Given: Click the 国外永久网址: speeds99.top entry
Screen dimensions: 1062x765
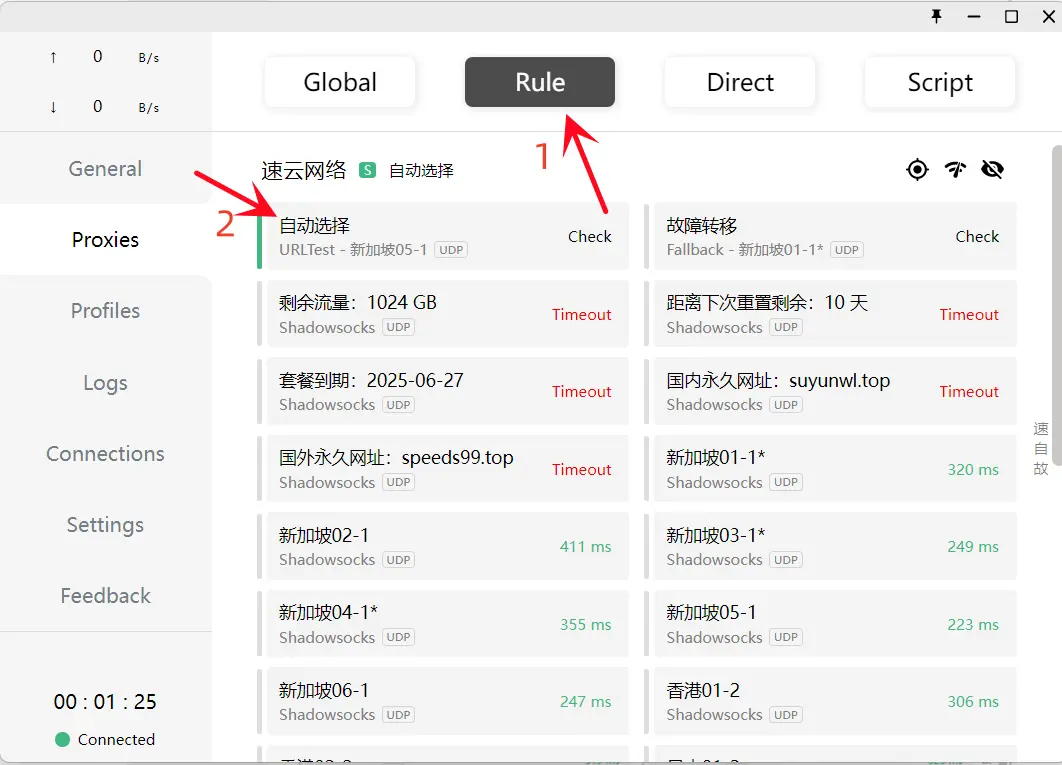Looking at the screenshot, I should point(444,468).
